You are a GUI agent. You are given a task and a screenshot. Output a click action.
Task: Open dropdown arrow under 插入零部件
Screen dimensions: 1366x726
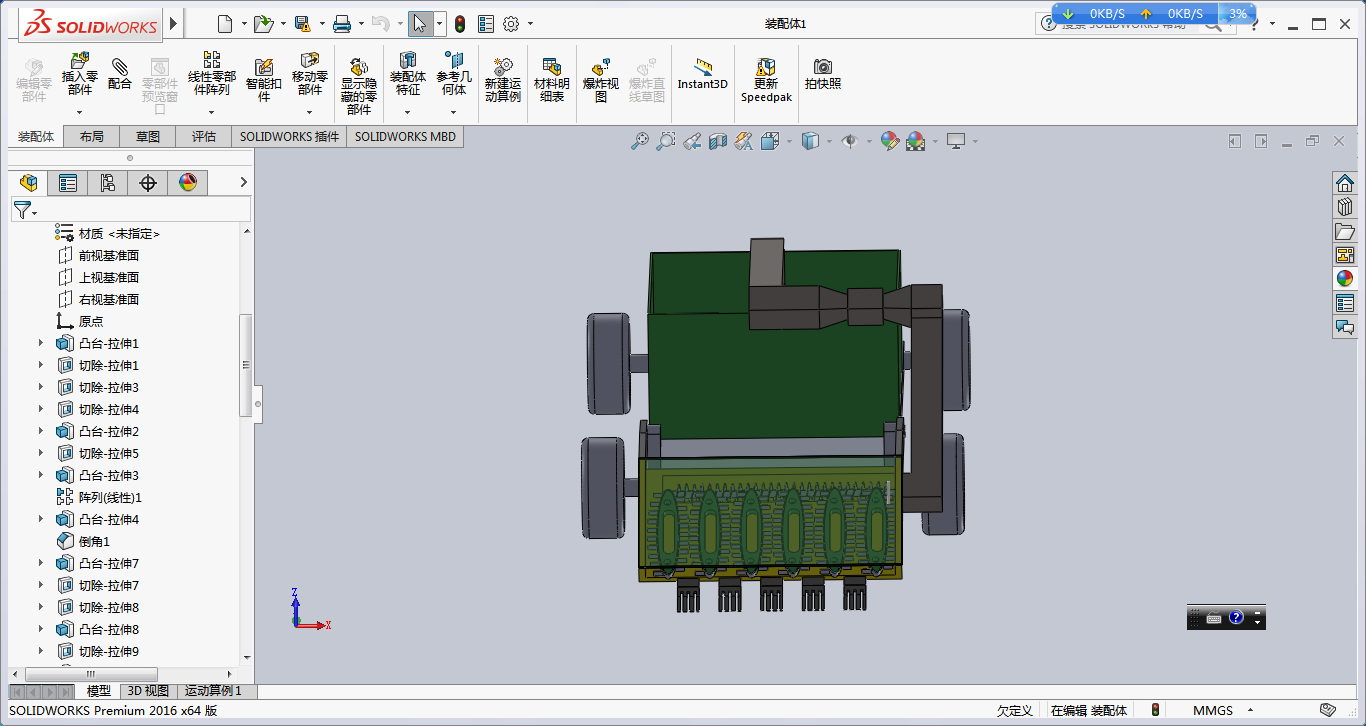point(80,112)
